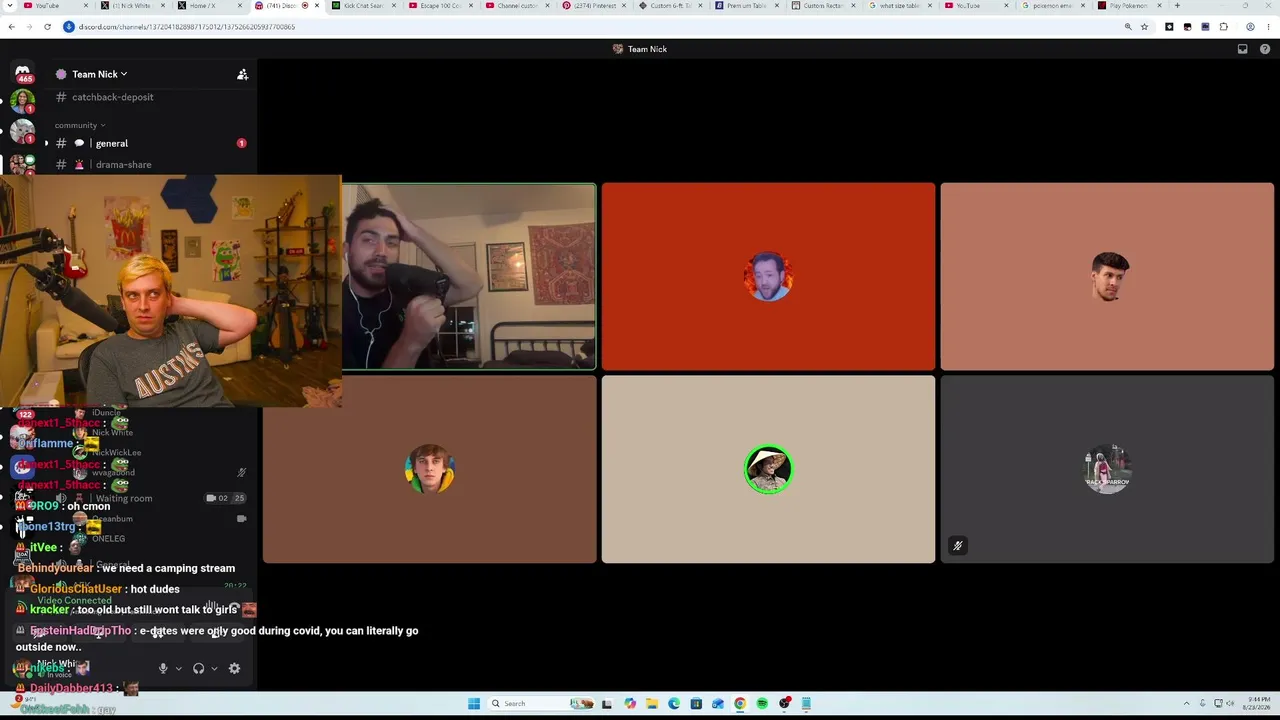The width and height of the screenshot is (1280, 720).
Task: Close the Discord browser tab
Action: point(317,6)
